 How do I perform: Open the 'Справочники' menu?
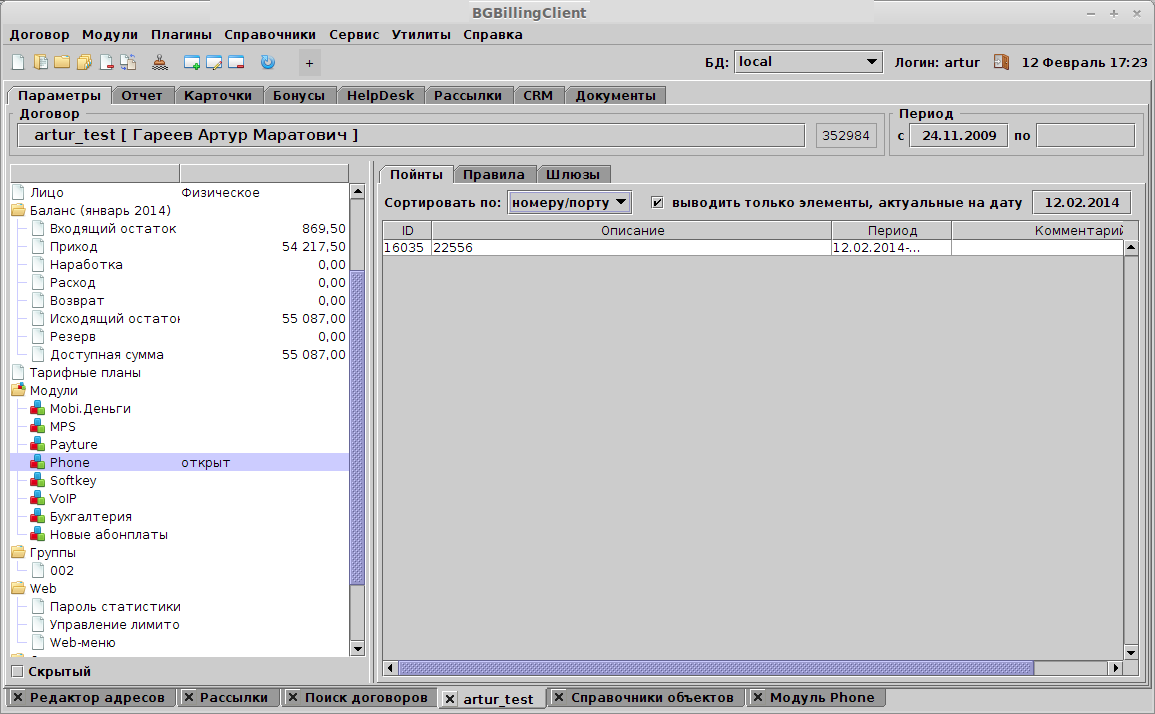269,34
